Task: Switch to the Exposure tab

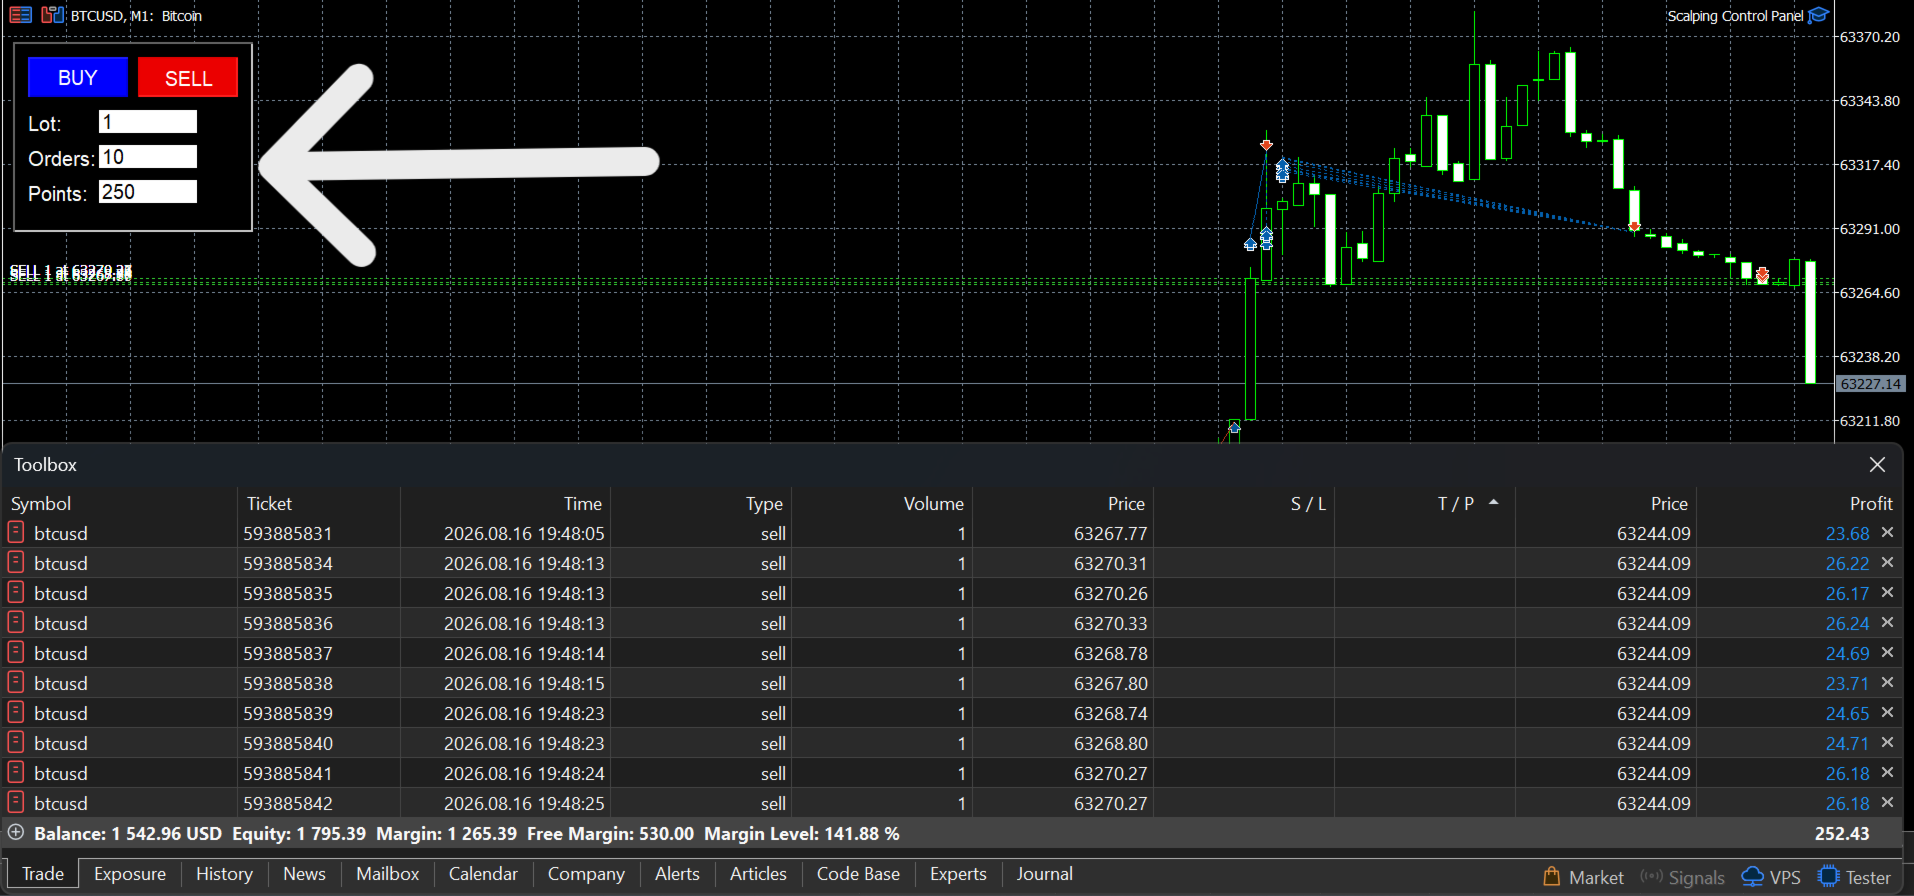Action: coord(130,874)
